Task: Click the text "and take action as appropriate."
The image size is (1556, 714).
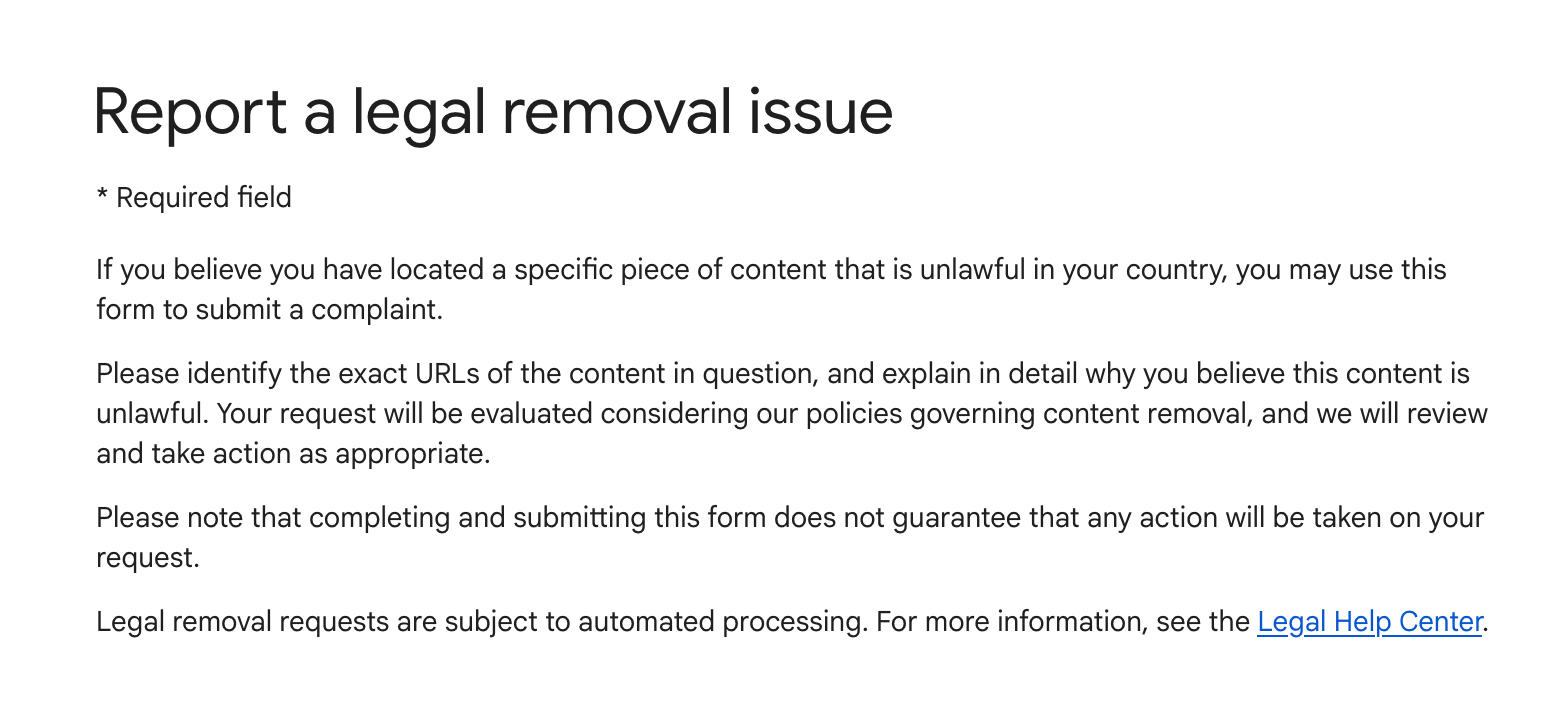Action: [x=293, y=454]
